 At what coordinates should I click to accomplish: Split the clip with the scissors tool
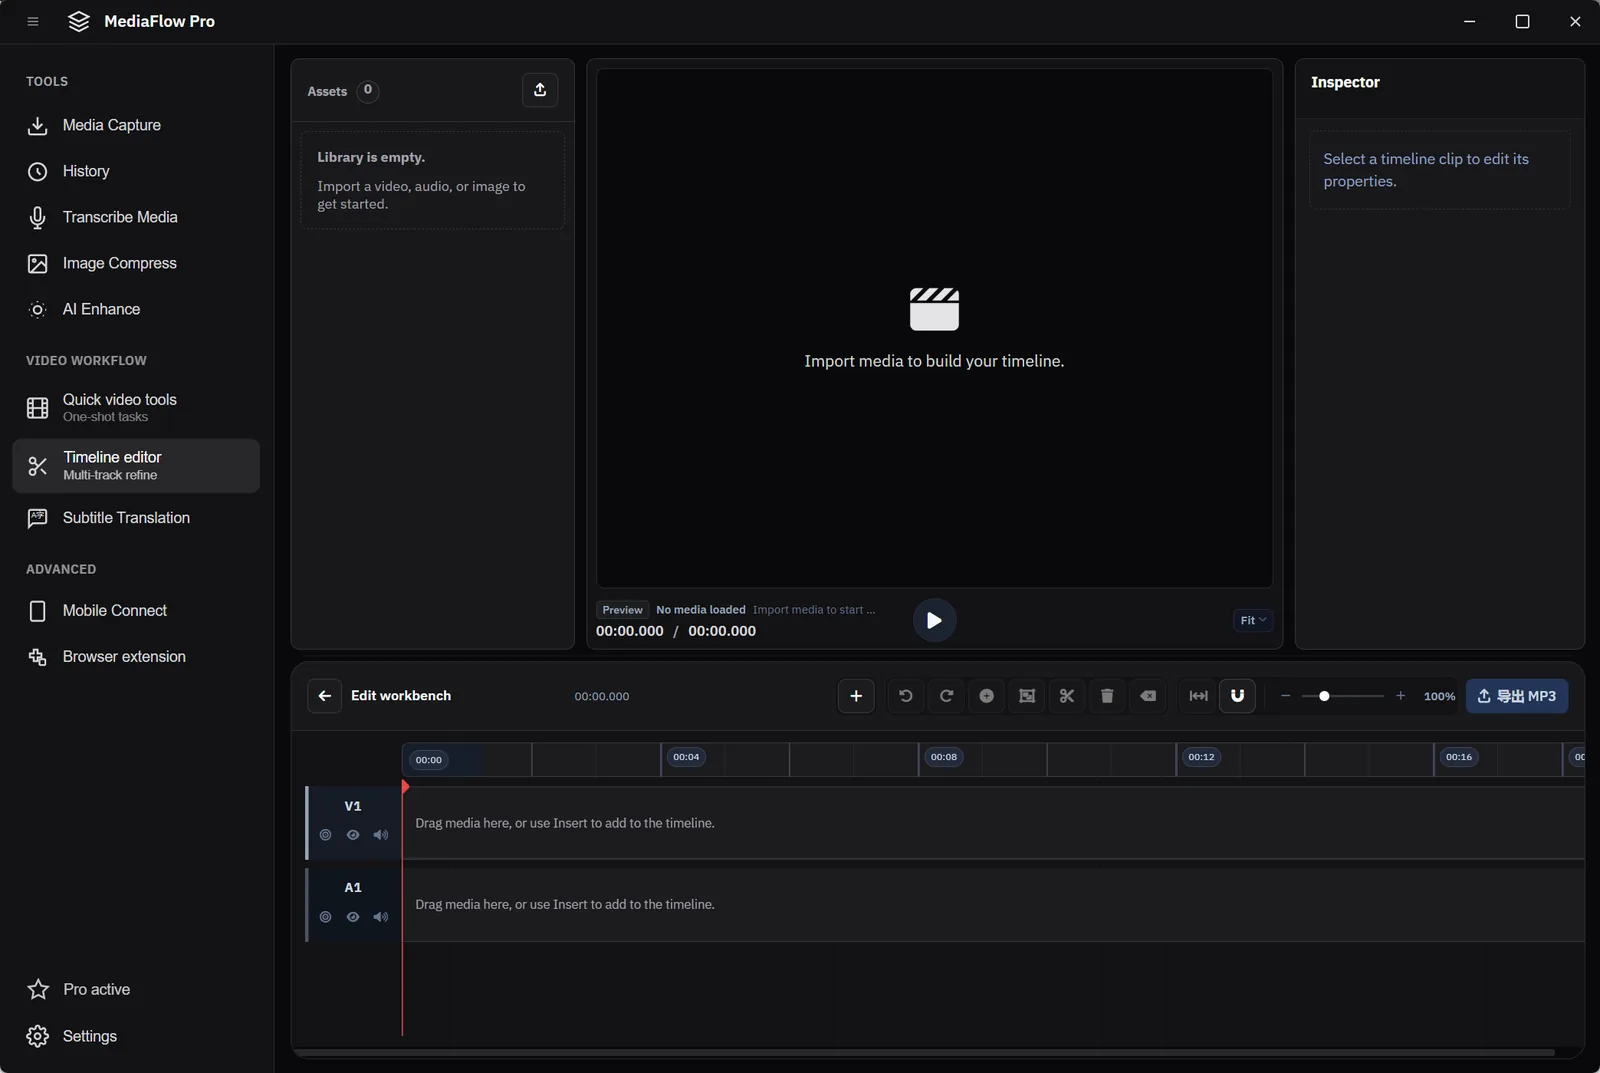1067,696
